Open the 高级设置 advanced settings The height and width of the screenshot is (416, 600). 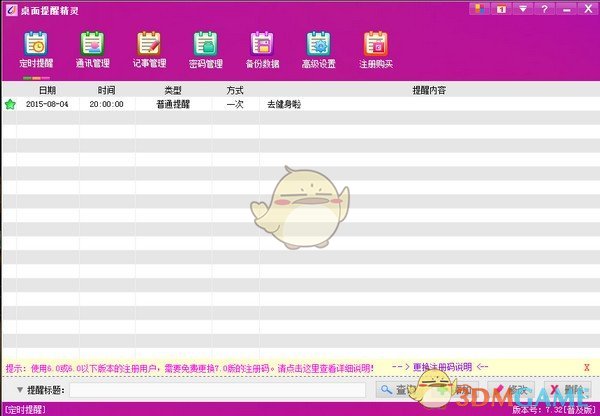[x=319, y=48]
